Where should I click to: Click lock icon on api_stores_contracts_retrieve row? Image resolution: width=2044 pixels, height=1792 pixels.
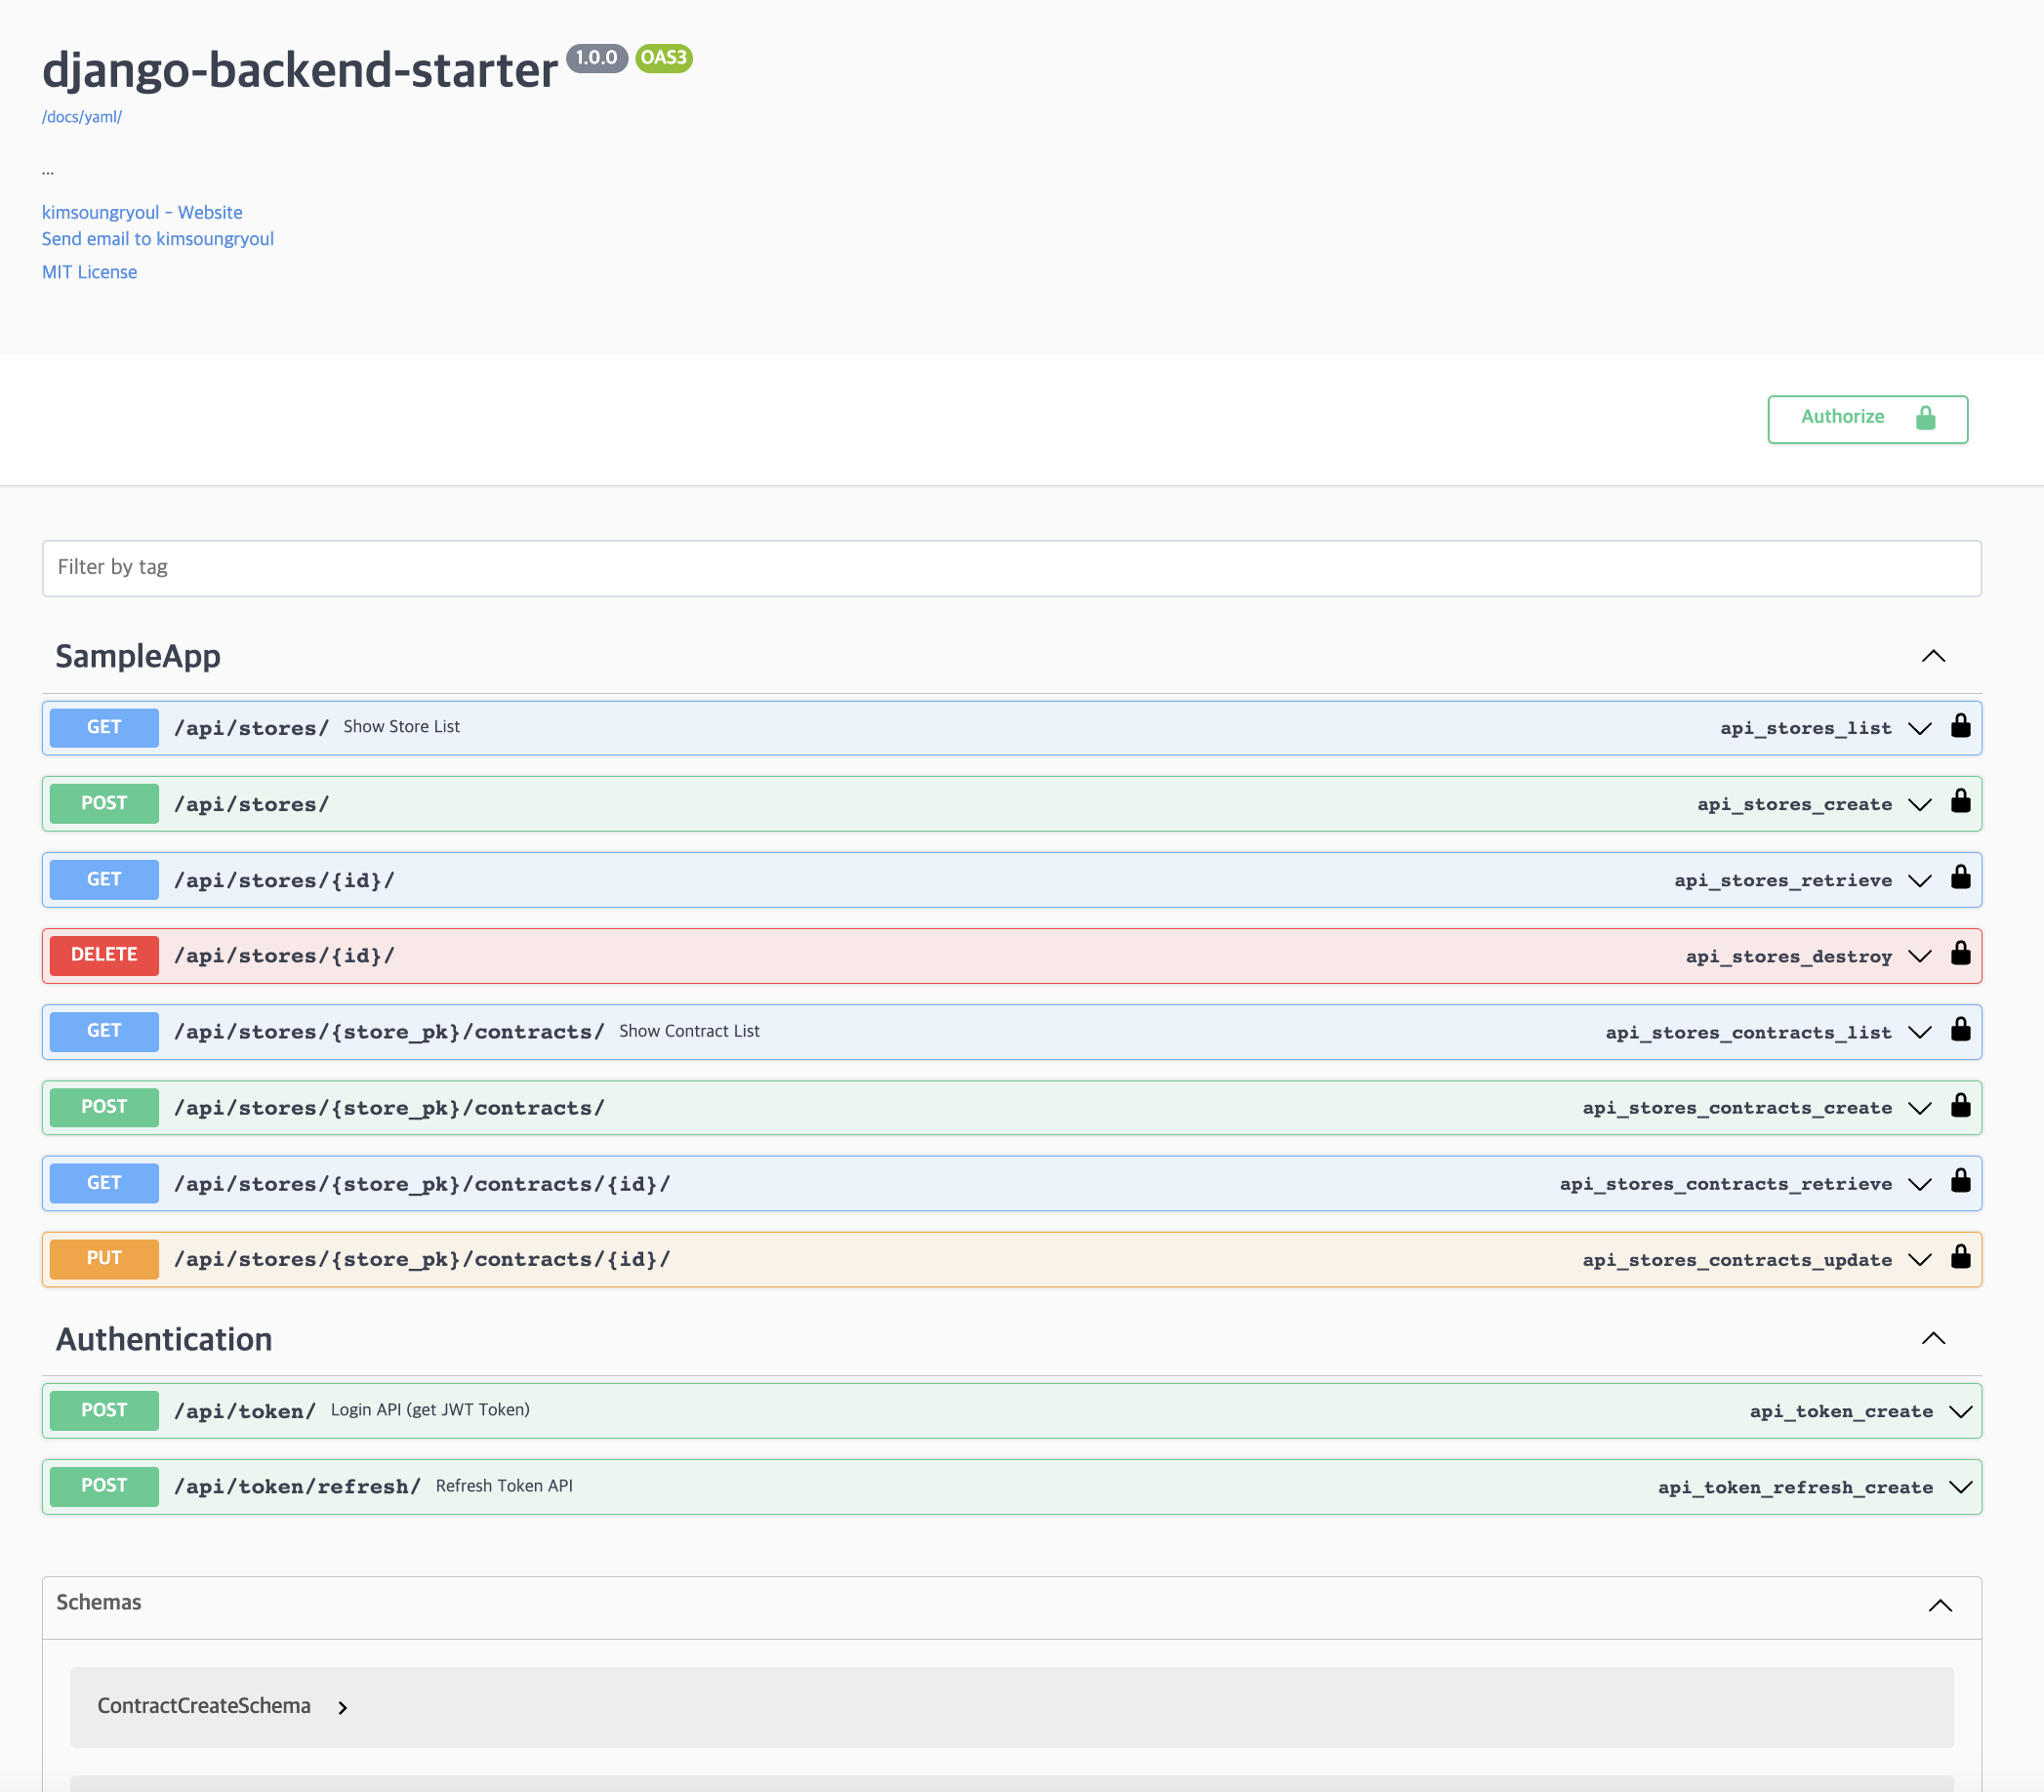(1960, 1183)
